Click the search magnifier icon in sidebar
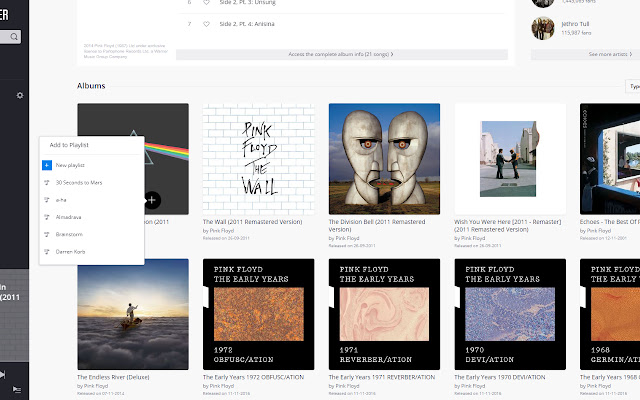This screenshot has height=400, width=640. click(14, 37)
